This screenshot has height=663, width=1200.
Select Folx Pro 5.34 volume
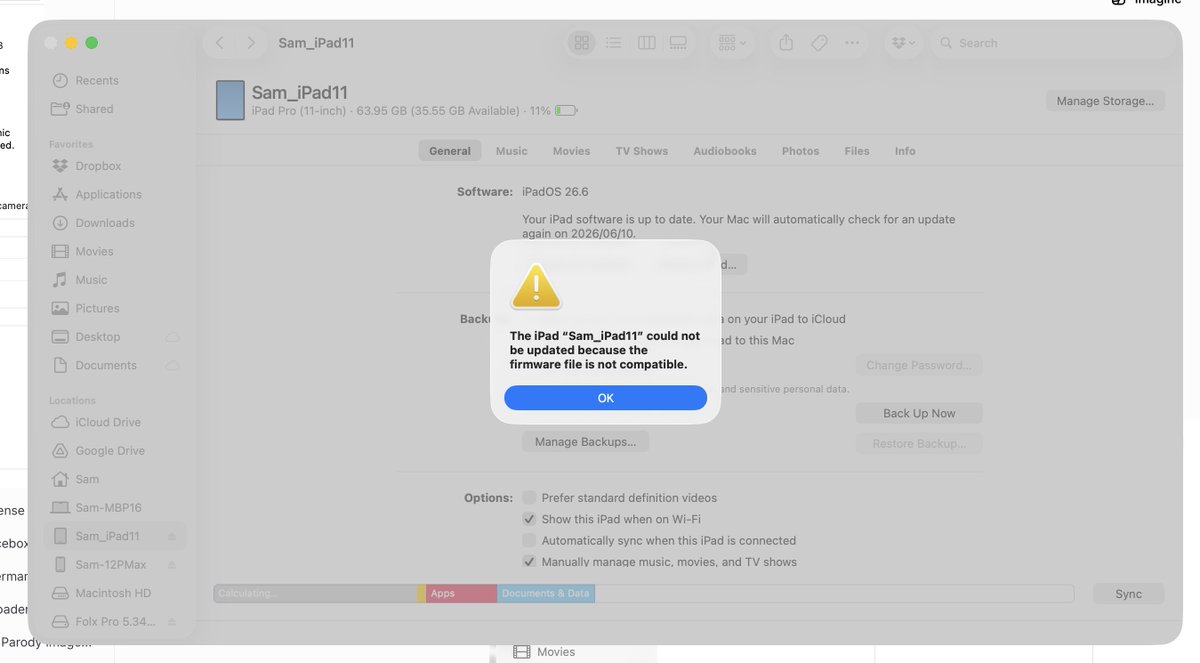click(115, 622)
